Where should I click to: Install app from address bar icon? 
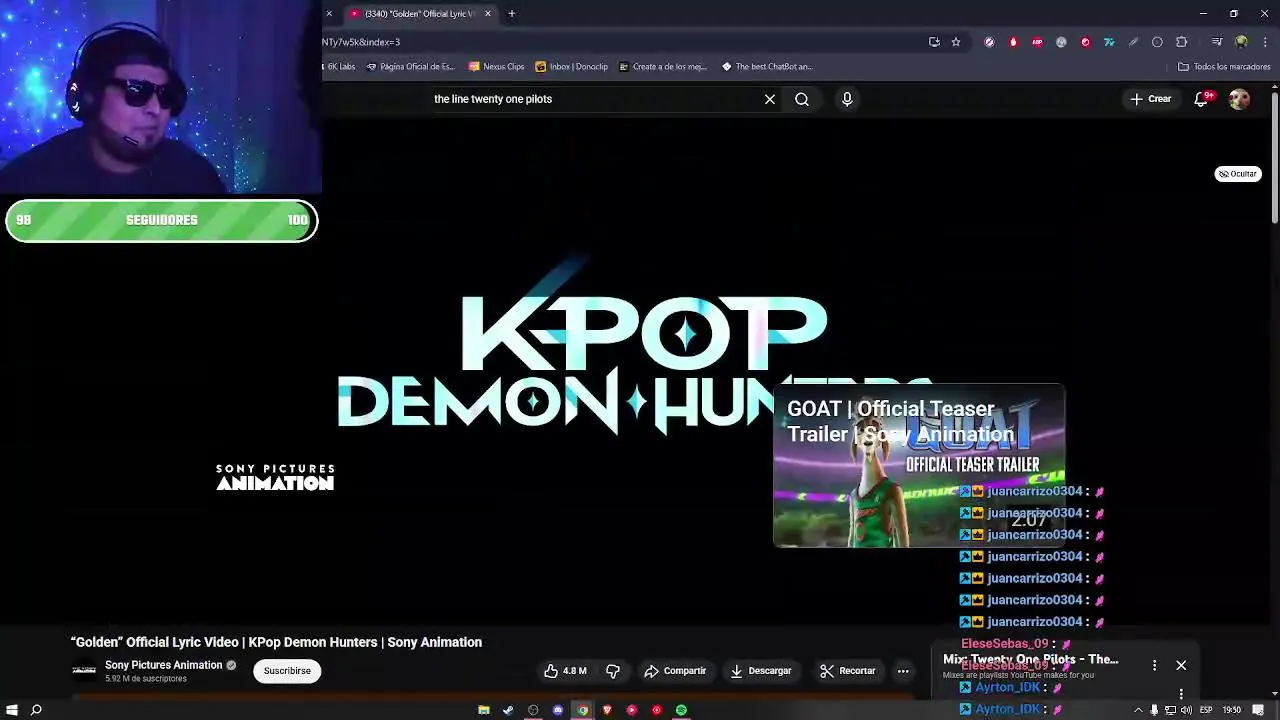pyautogui.click(x=934, y=42)
